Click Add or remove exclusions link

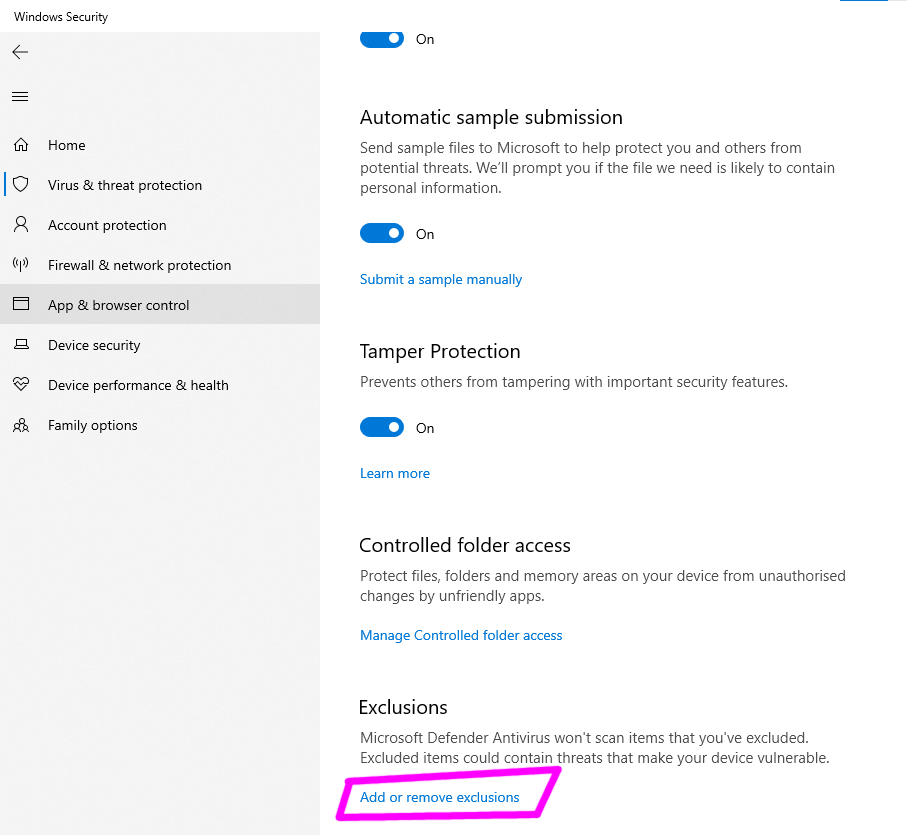pos(440,797)
